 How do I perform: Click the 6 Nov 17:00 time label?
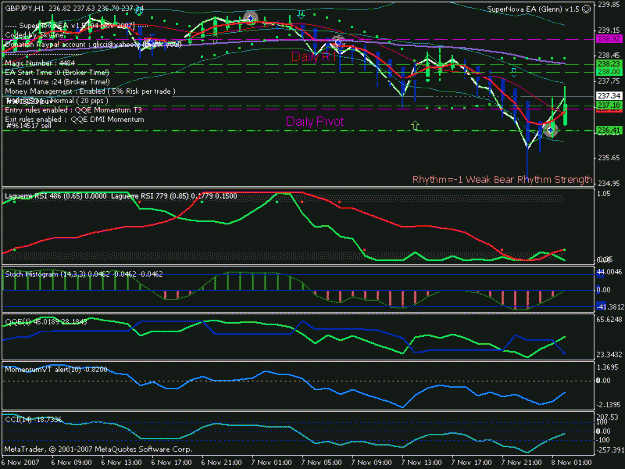[x=171, y=463]
